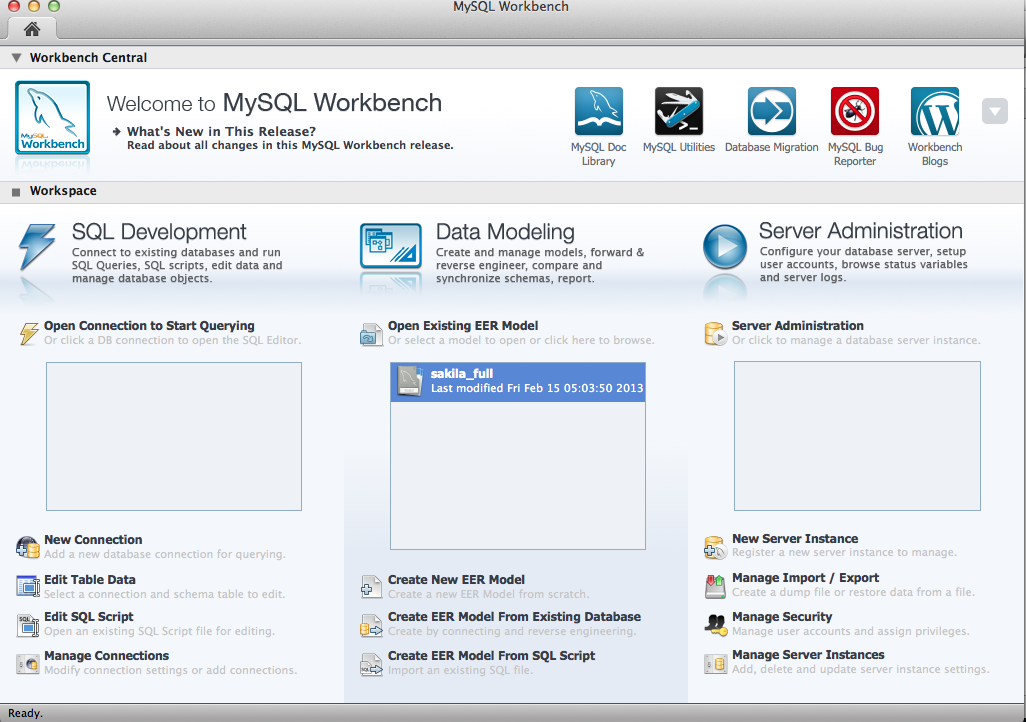The image size is (1026, 722).
Task: Click the New Server Instance icon
Action: (715, 547)
